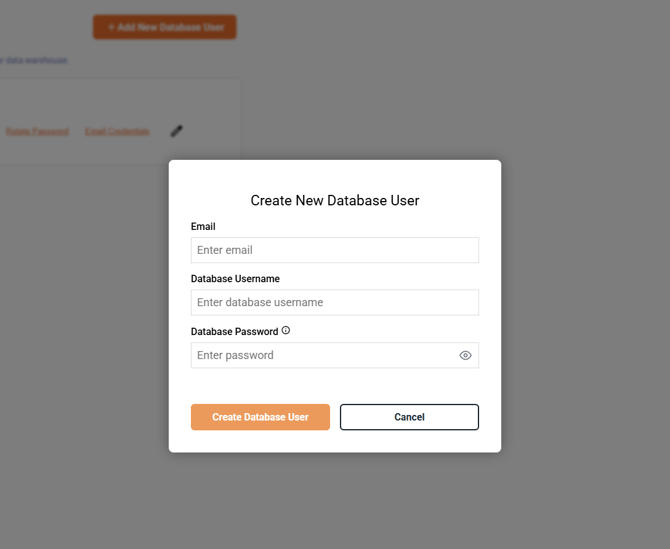
Task: Click into the database username field
Action: tap(334, 302)
